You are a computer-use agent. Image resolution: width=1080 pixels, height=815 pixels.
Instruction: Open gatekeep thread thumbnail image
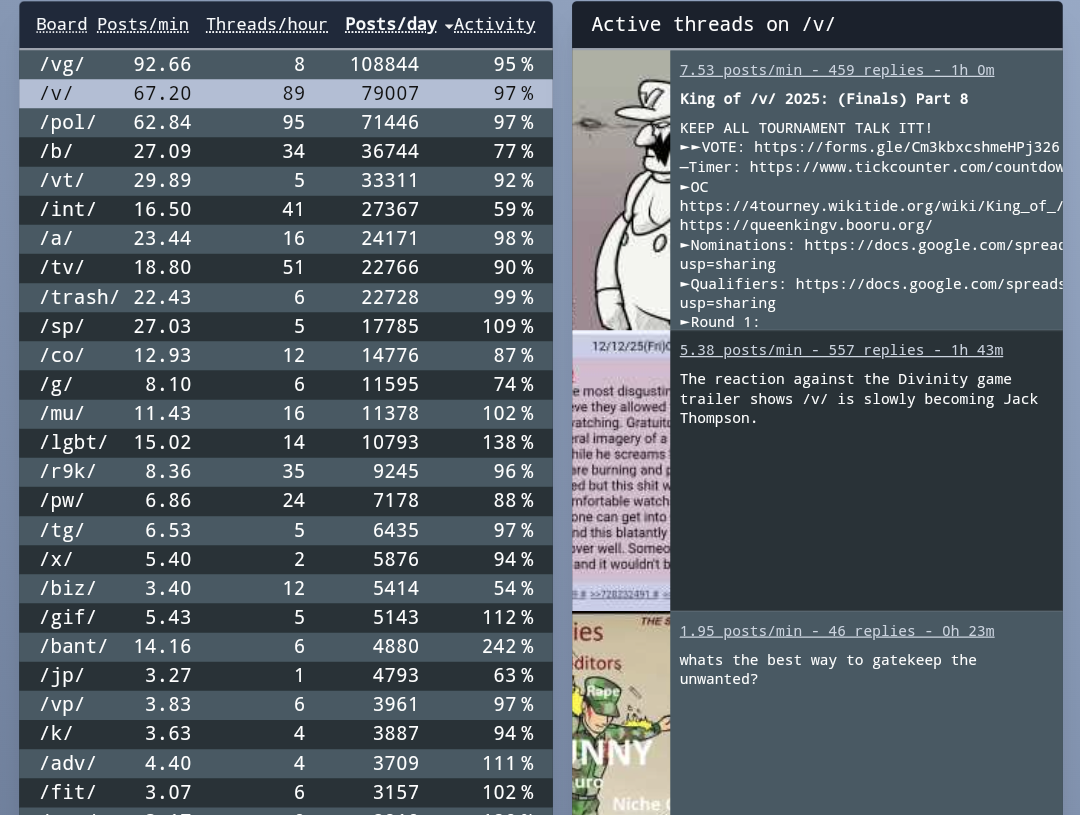(621, 714)
